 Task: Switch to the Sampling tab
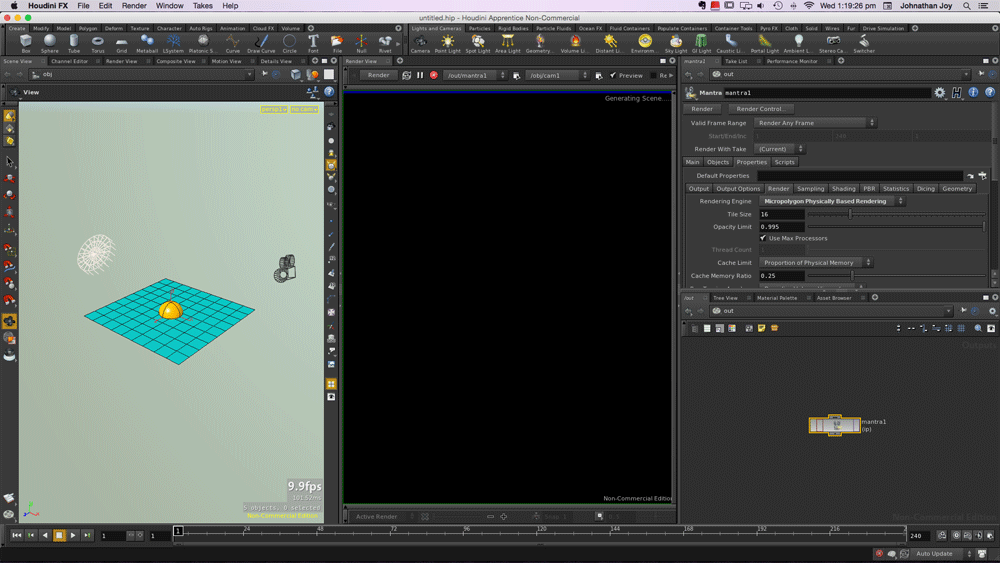pyautogui.click(x=810, y=188)
